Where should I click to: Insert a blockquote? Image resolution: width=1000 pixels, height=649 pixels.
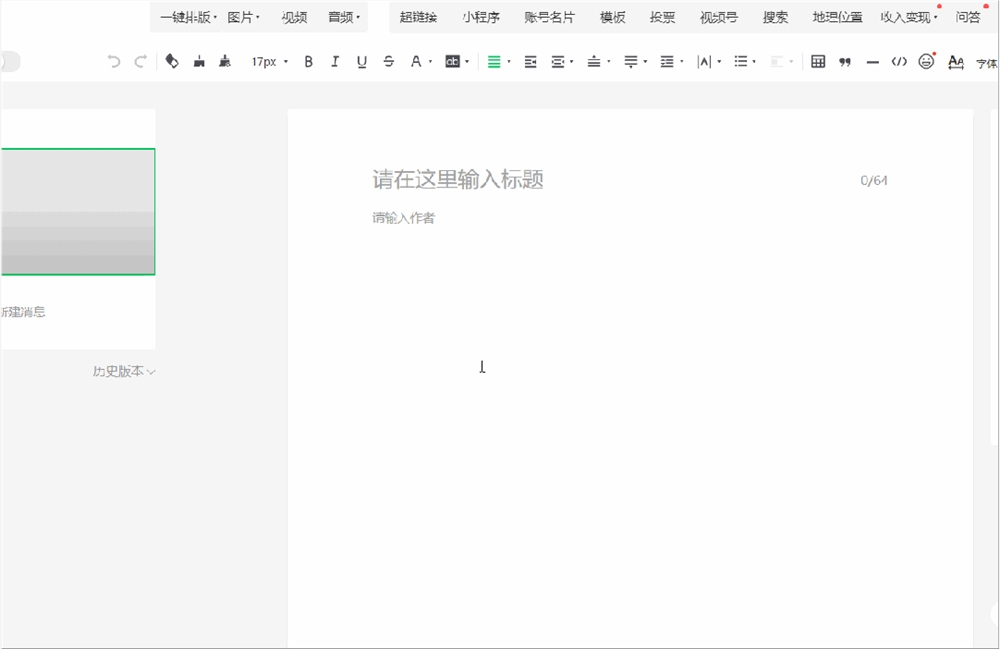tap(844, 62)
